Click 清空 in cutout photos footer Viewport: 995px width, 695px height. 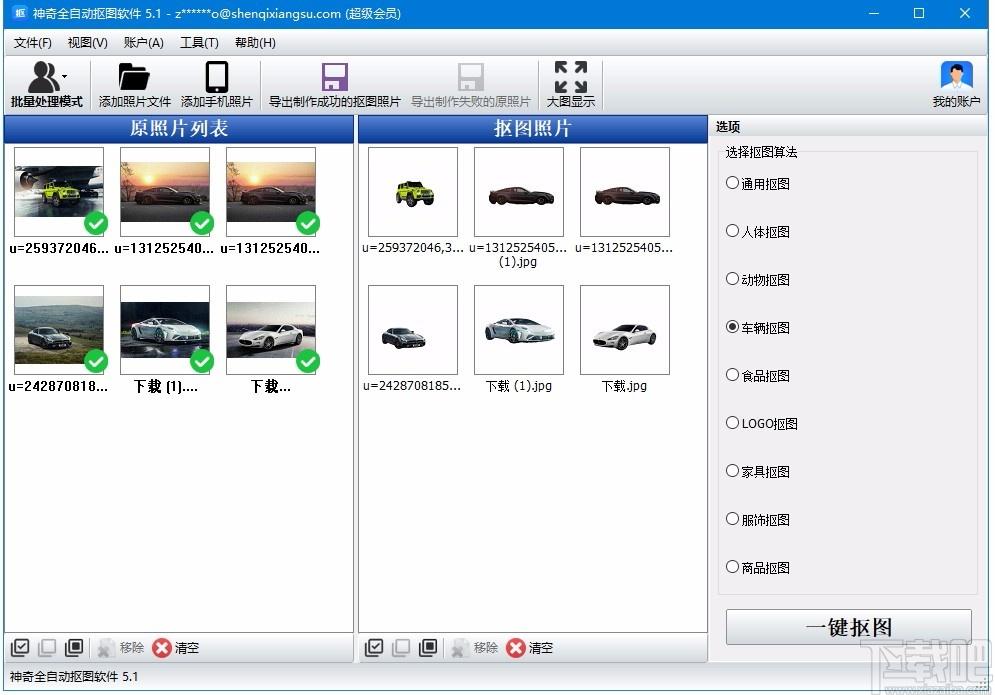click(x=530, y=647)
